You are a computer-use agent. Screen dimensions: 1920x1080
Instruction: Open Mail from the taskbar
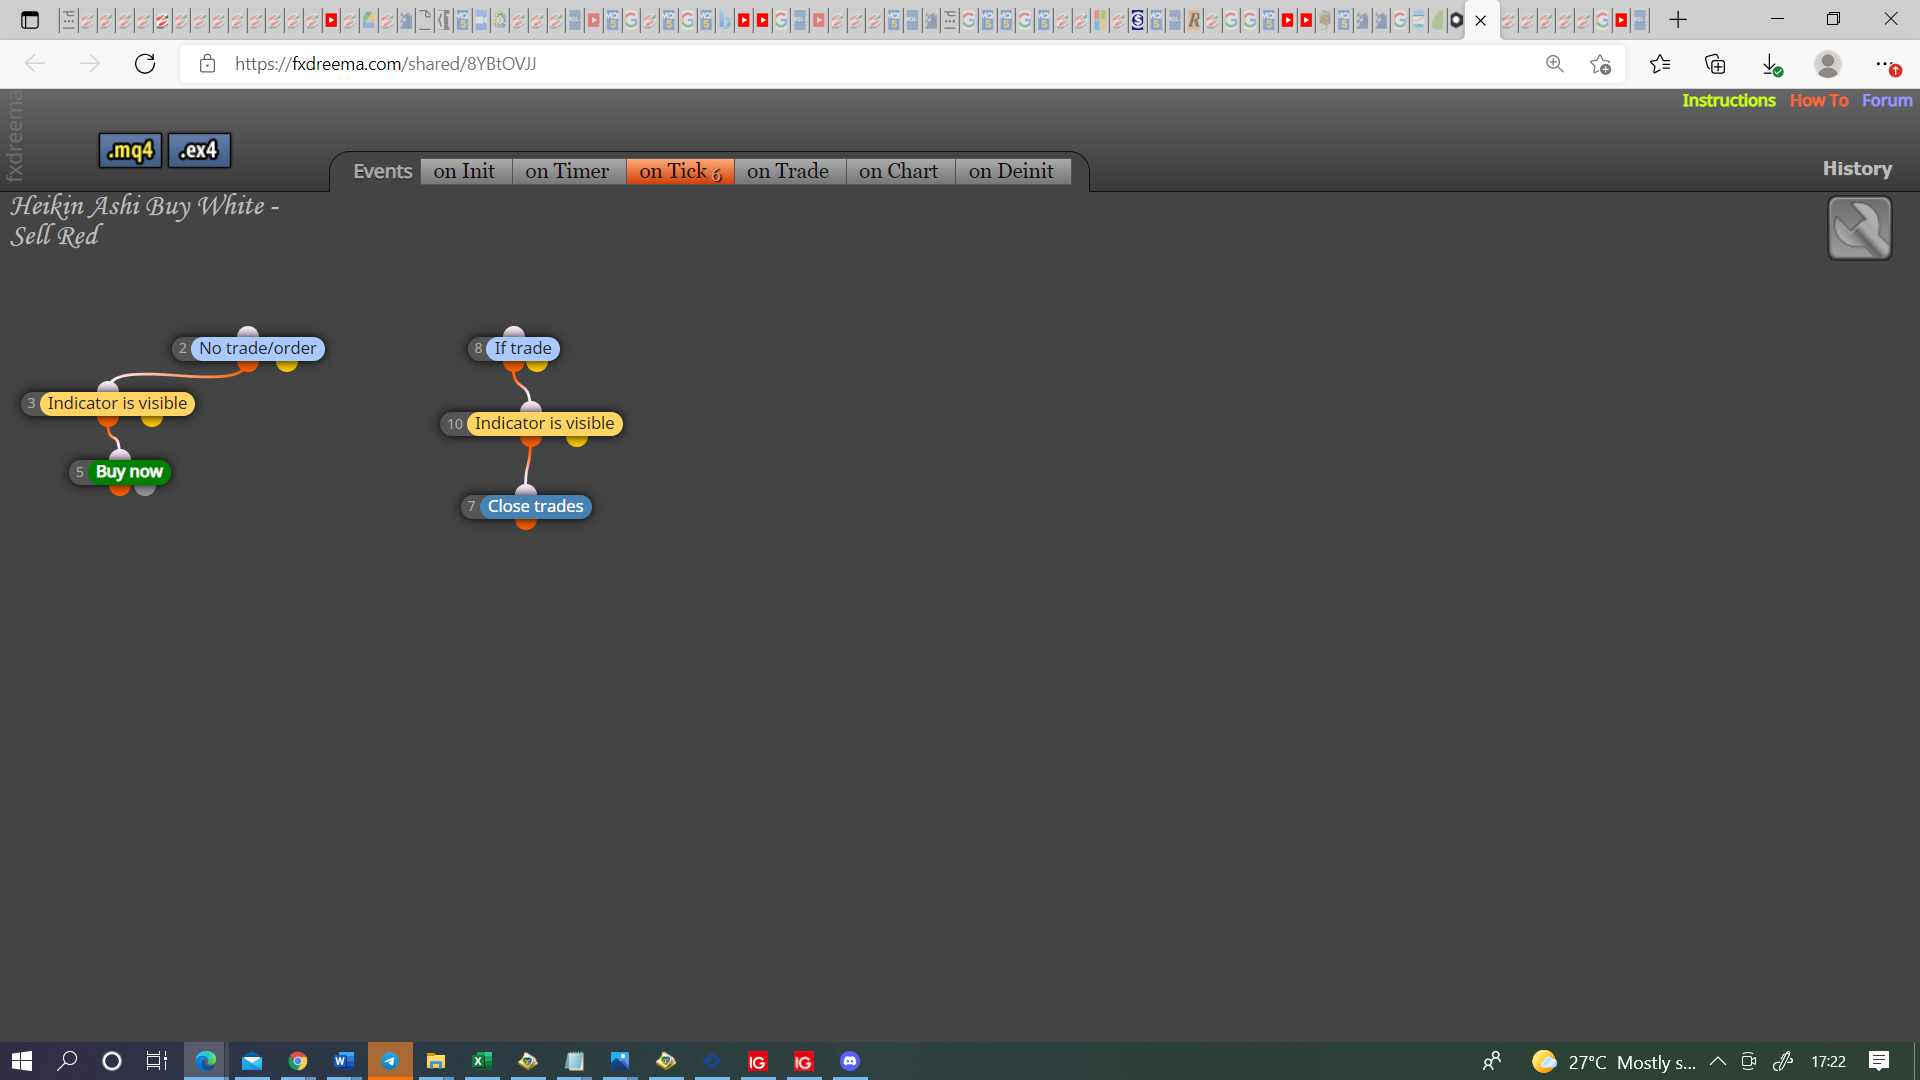coord(252,1061)
